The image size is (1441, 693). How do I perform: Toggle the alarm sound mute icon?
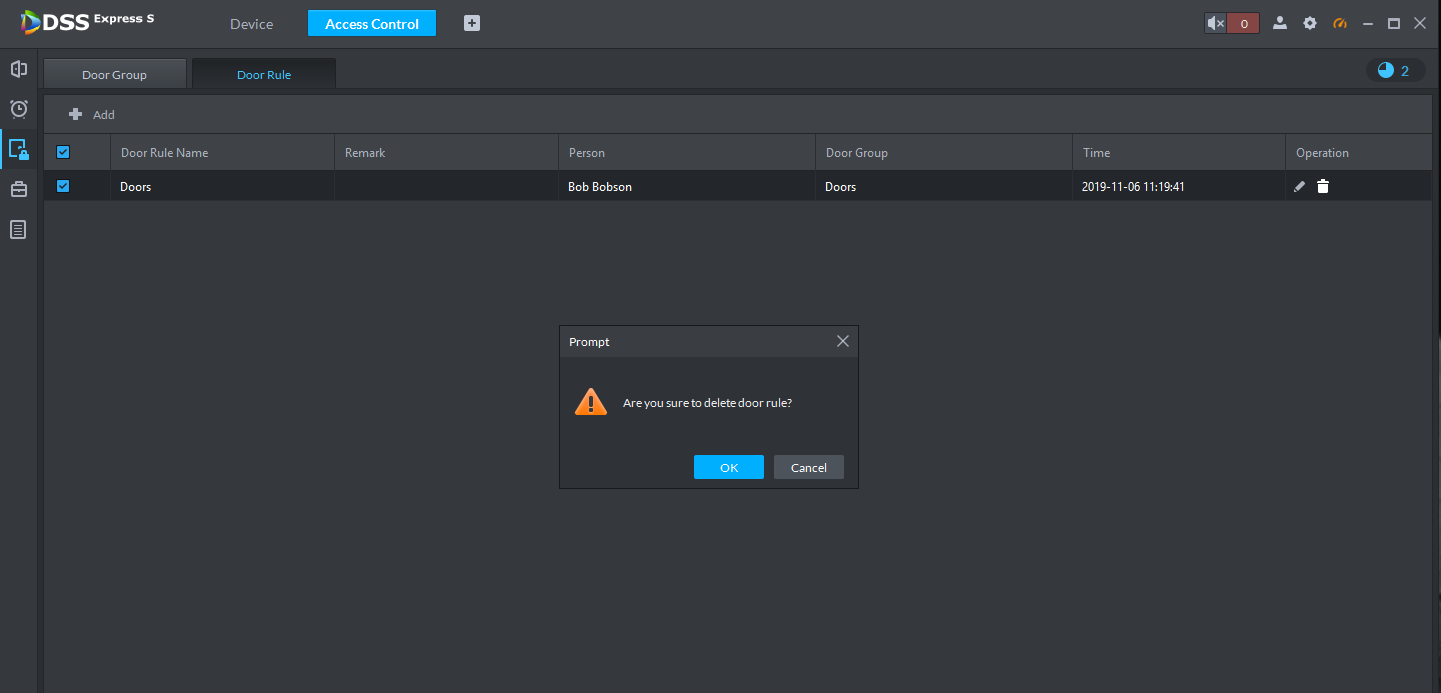pyautogui.click(x=1215, y=23)
